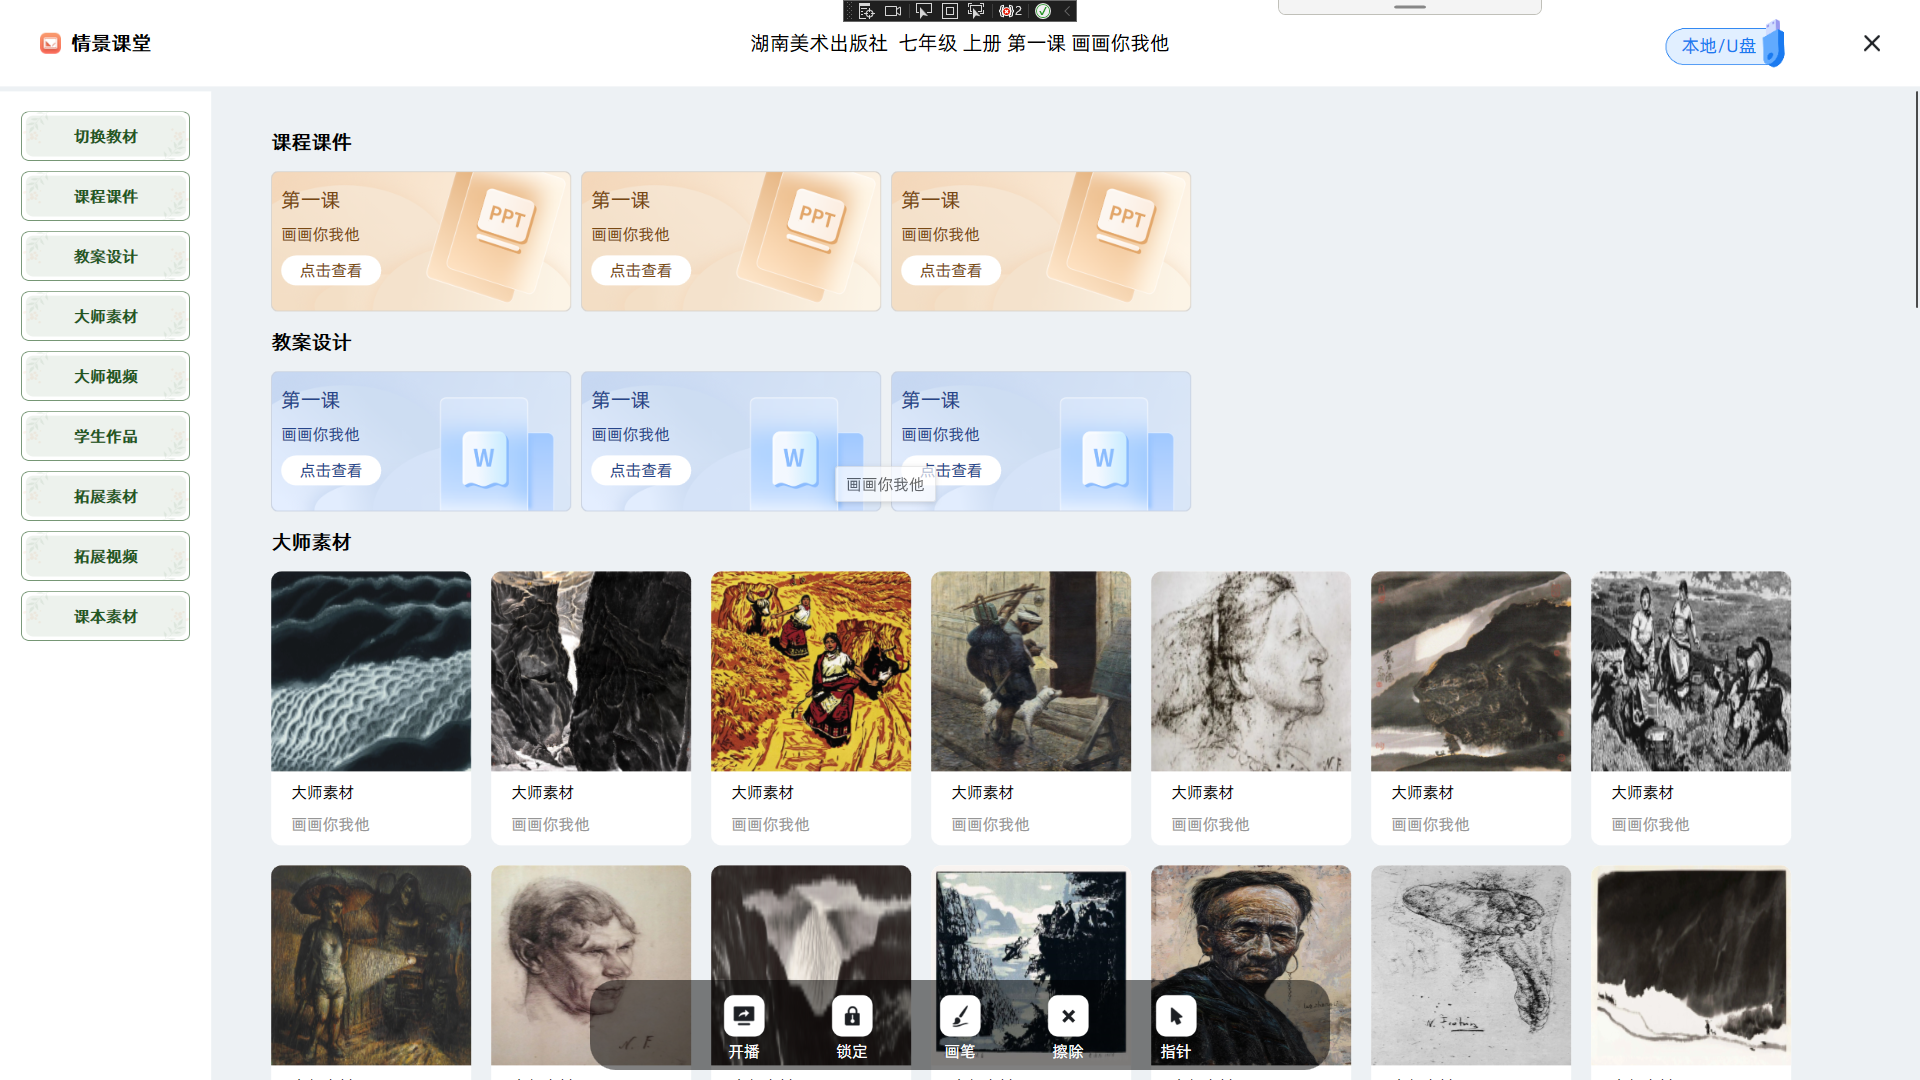
Task: Go to the 大师素材 section in the sidebar
Action: (x=105, y=316)
